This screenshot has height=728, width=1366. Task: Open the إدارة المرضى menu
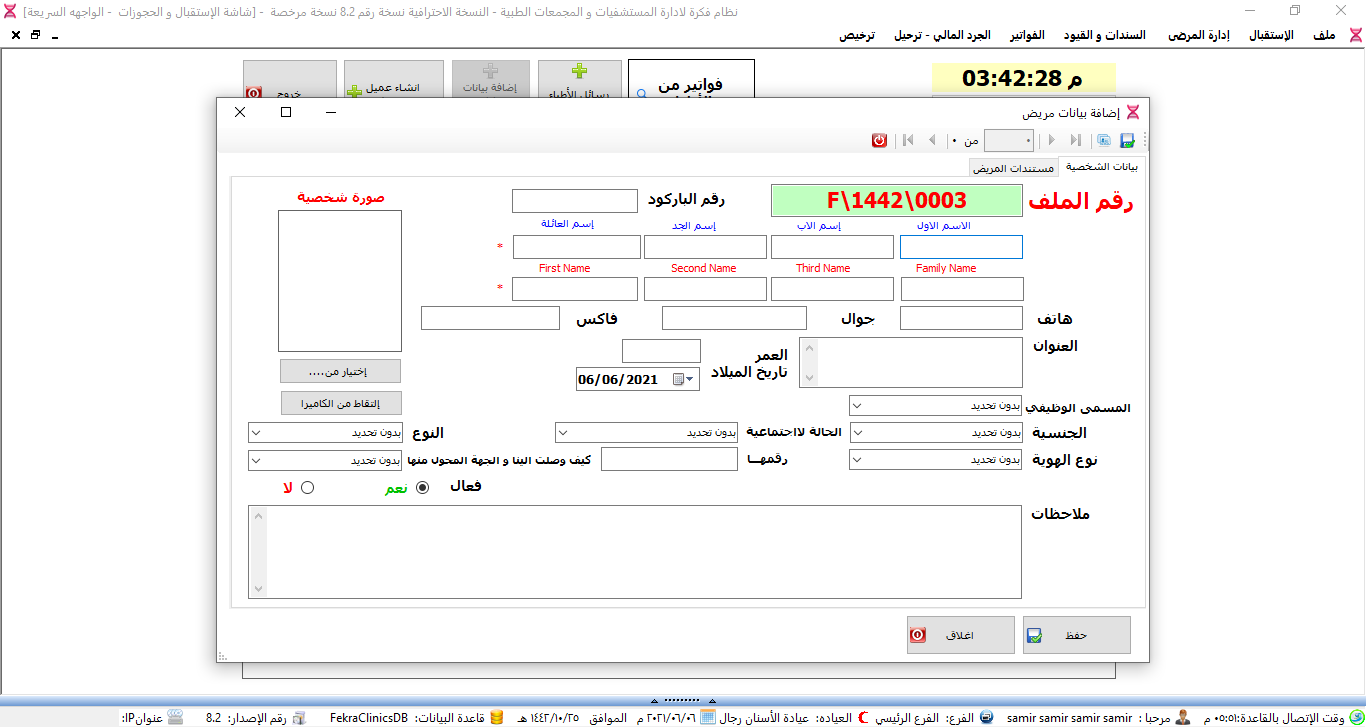click(1199, 35)
